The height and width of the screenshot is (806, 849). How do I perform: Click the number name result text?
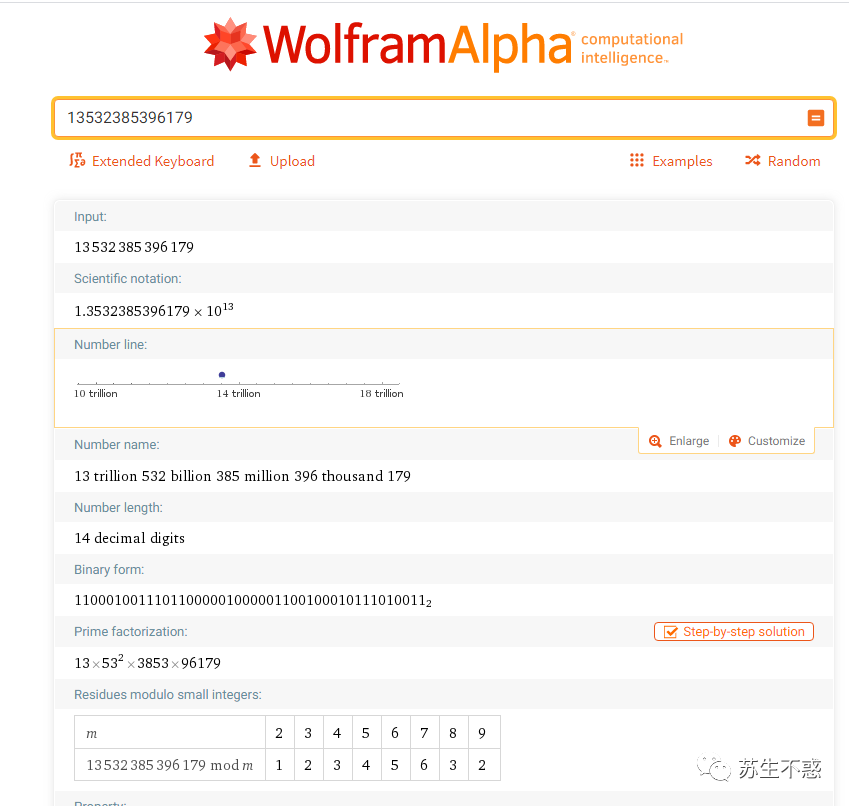point(243,476)
